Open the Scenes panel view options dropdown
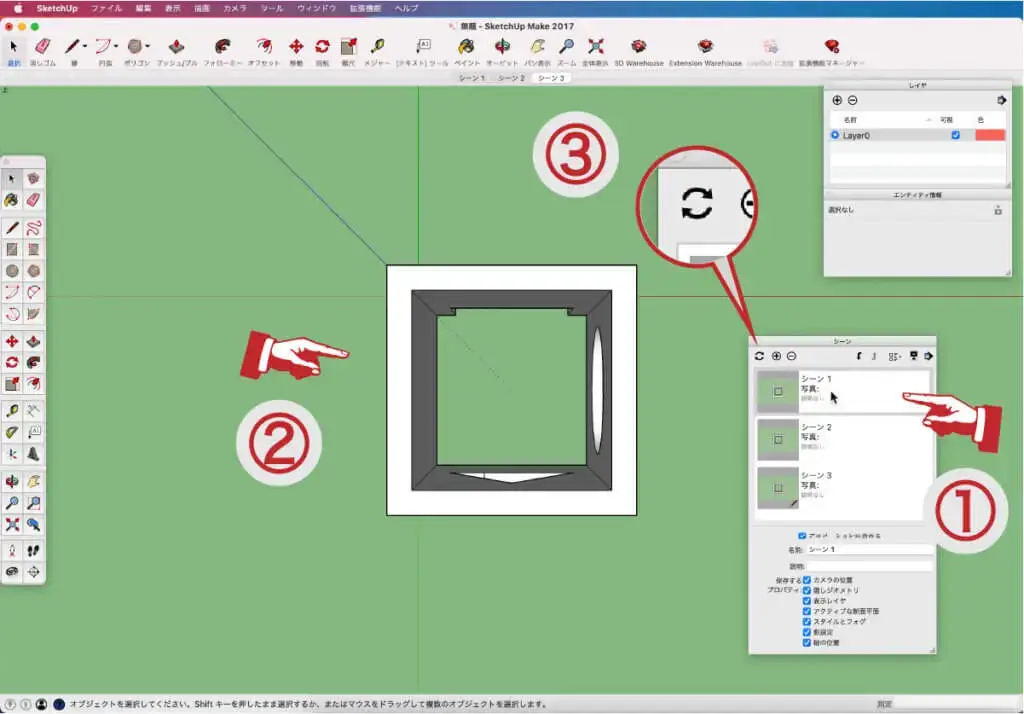The width and height of the screenshot is (1024, 714). [x=894, y=356]
